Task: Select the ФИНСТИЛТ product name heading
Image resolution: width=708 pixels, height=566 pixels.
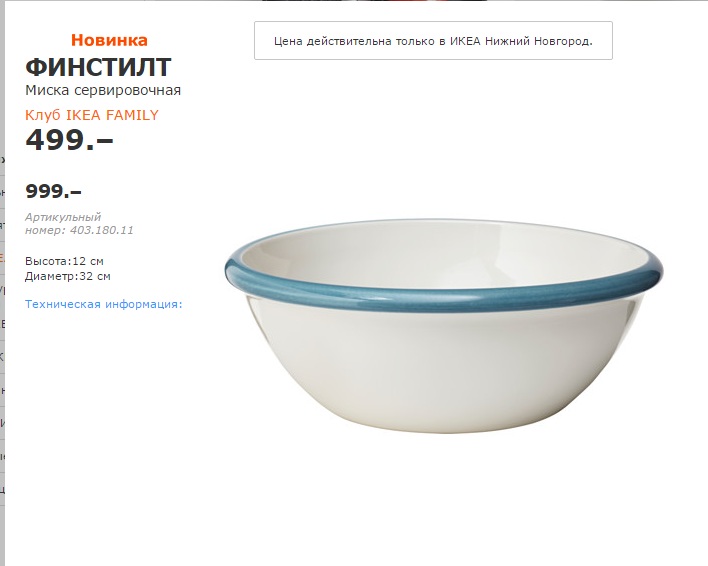Action: (x=98, y=67)
